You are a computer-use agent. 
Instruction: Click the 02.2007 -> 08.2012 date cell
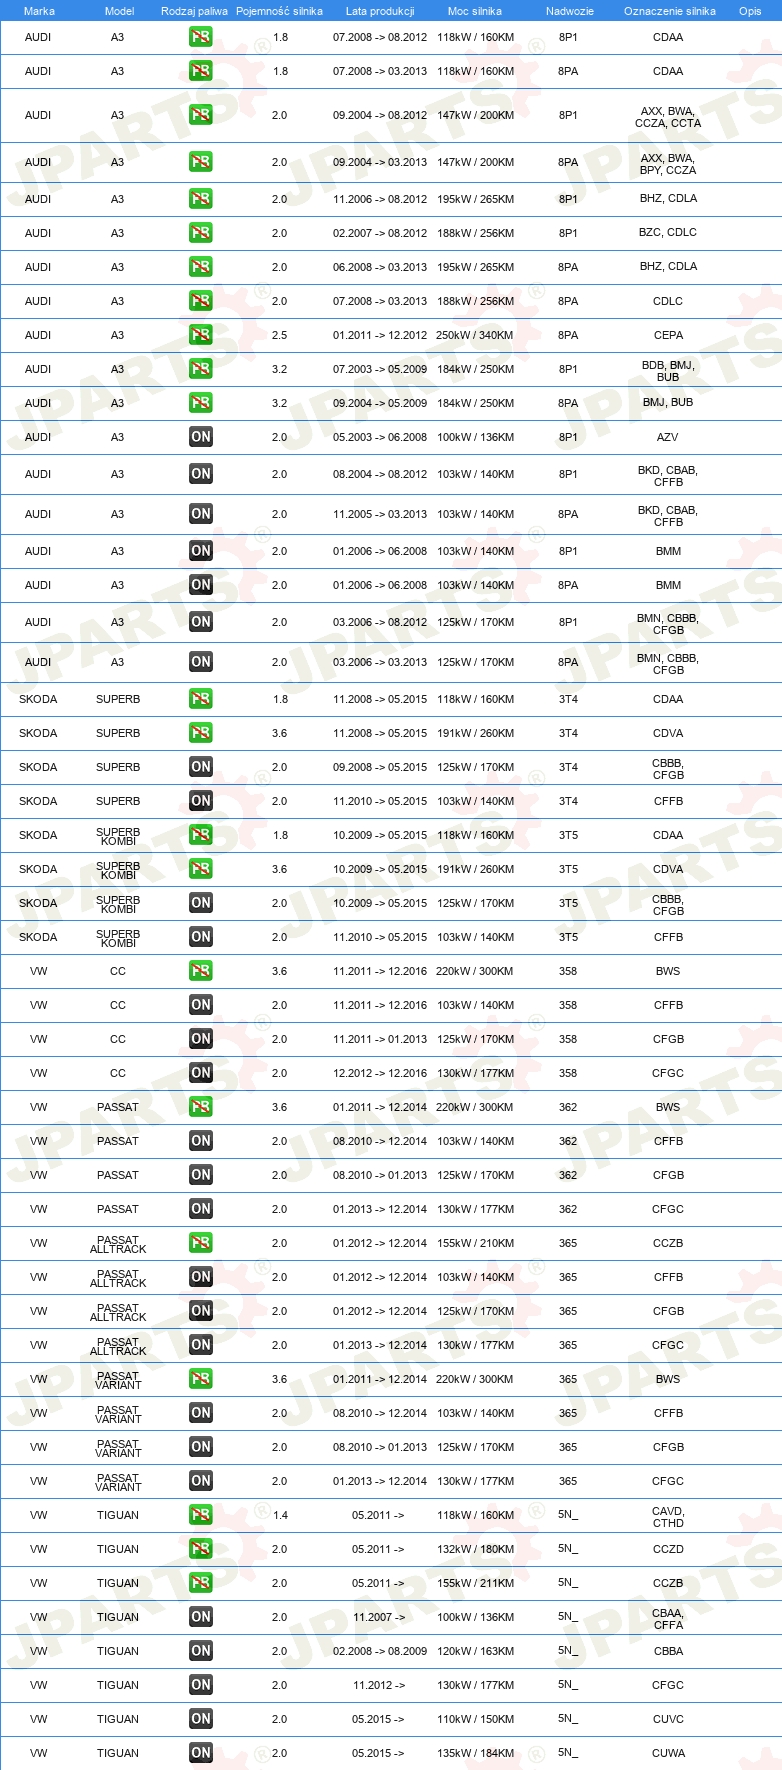380,233
